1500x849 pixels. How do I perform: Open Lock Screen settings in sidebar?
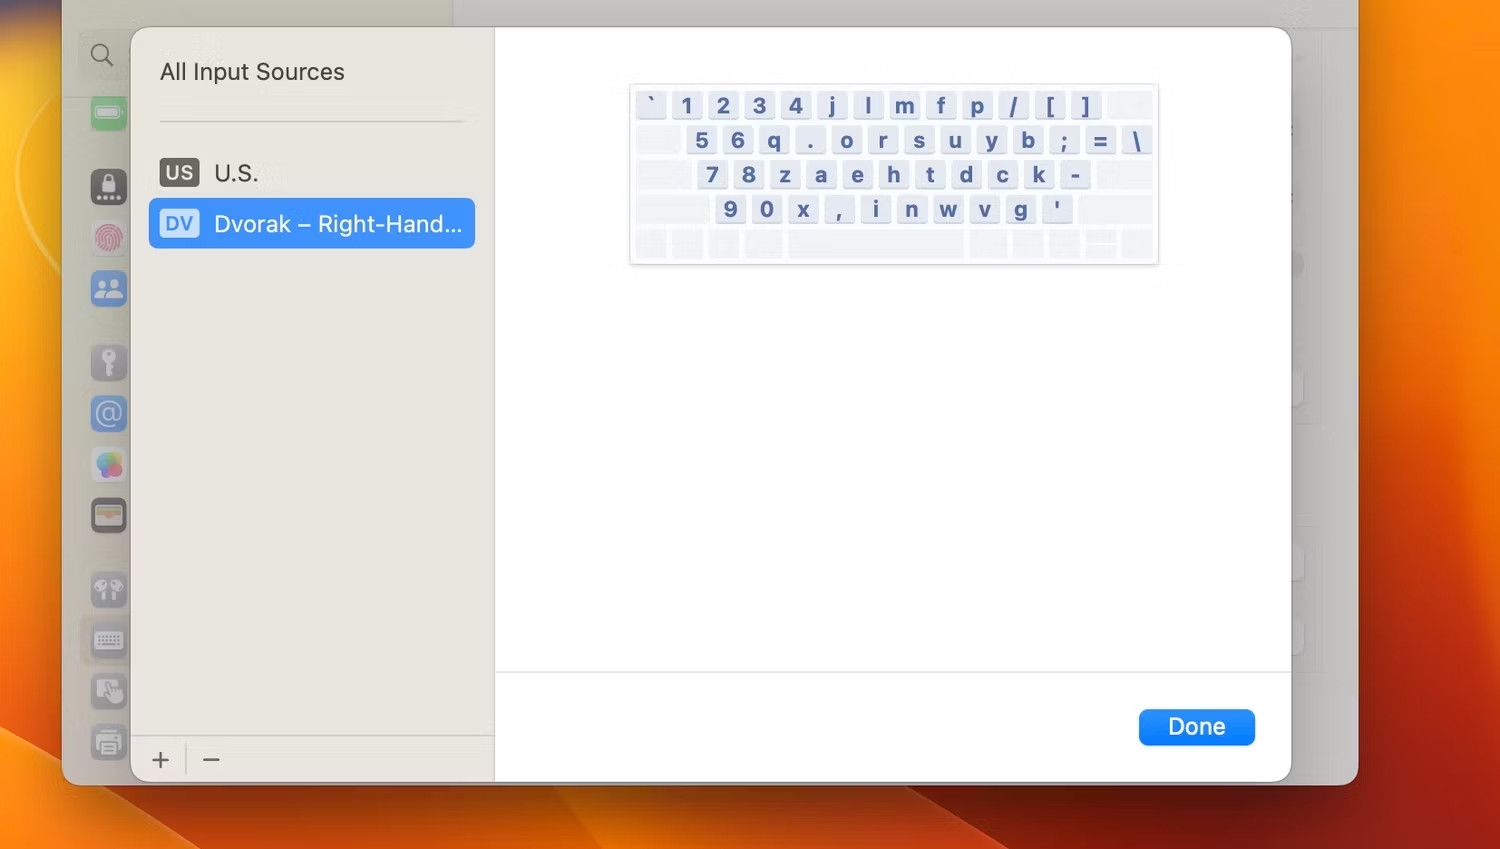tap(109, 187)
